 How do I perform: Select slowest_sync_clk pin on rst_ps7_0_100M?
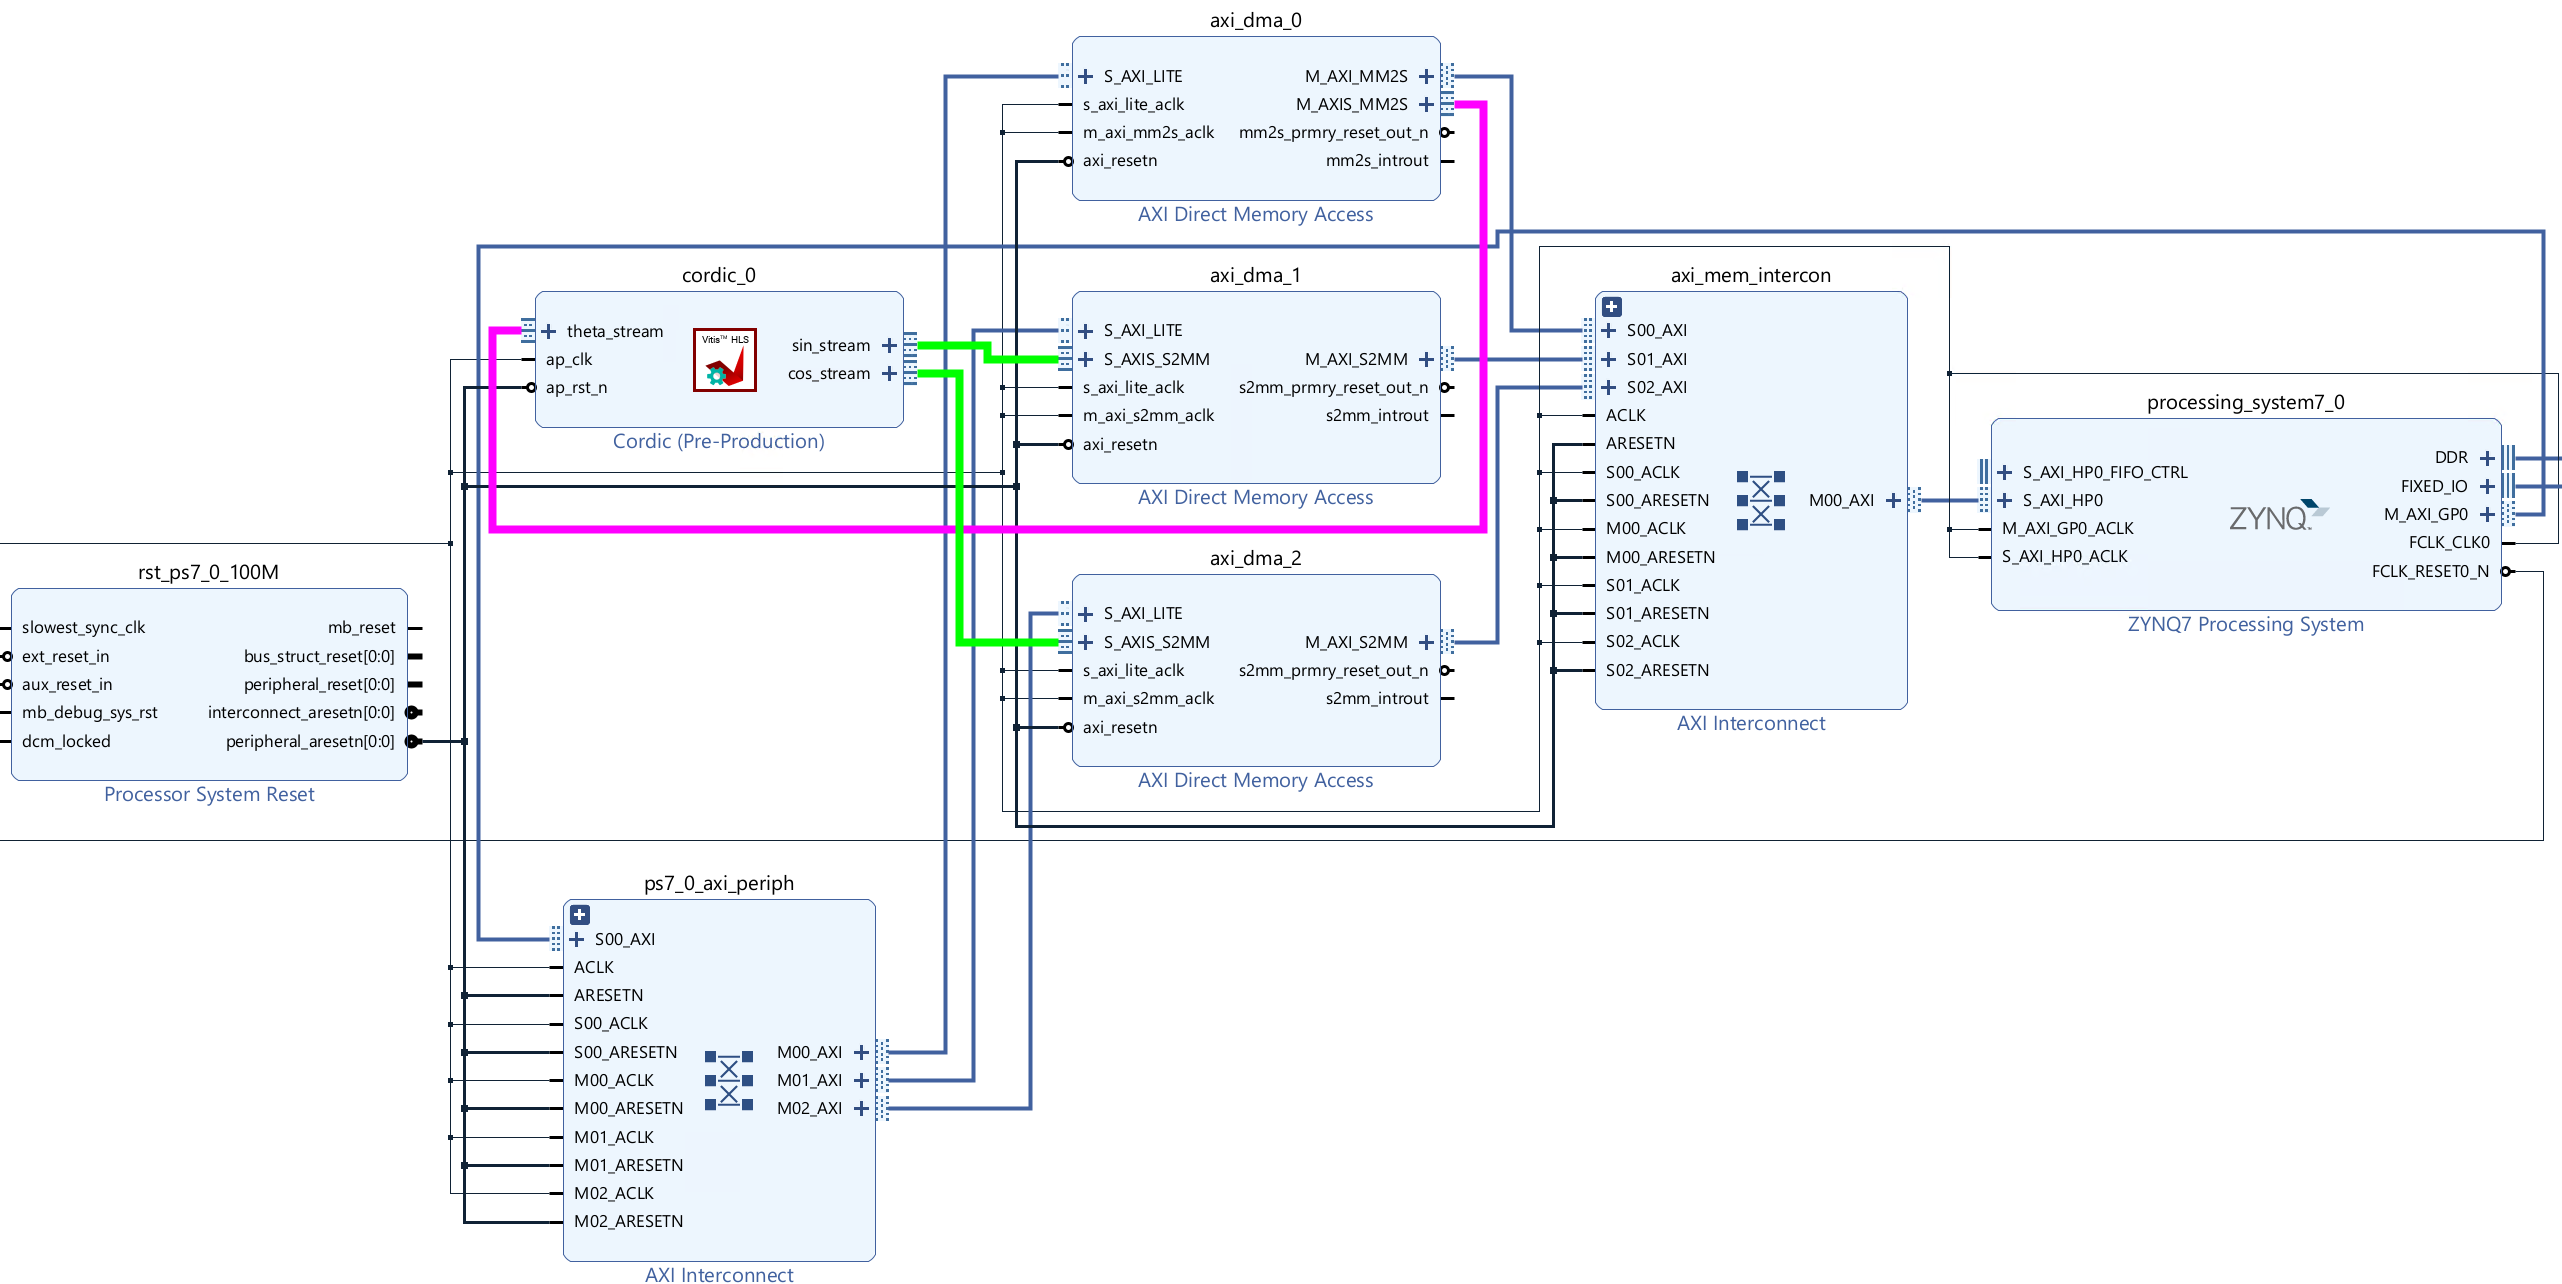(84, 627)
